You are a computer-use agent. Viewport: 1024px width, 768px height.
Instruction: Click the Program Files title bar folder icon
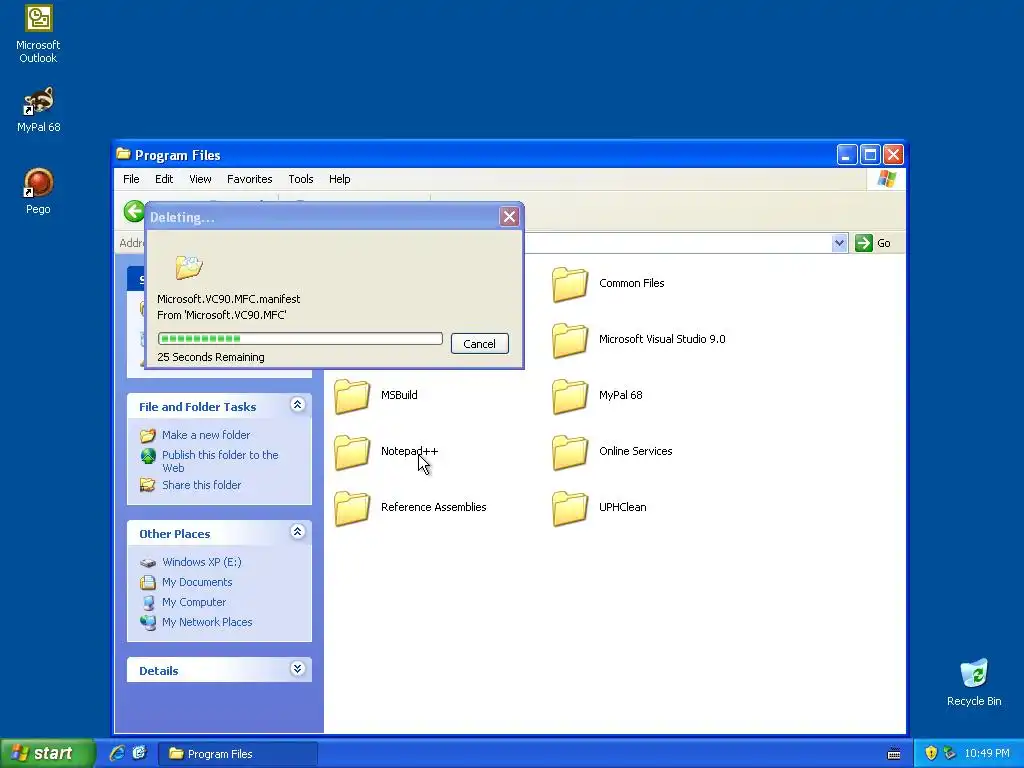[x=123, y=154]
